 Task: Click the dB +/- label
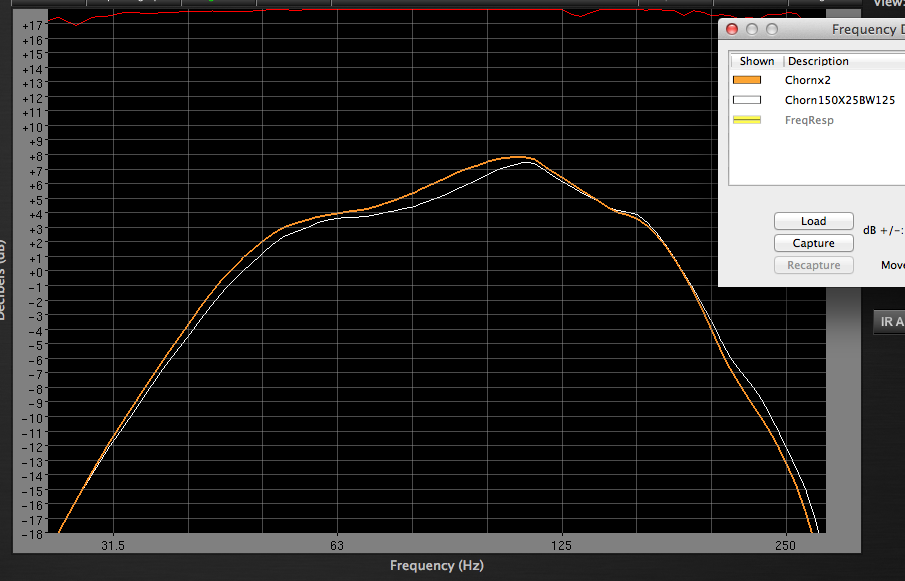pyautogui.click(x=883, y=230)
